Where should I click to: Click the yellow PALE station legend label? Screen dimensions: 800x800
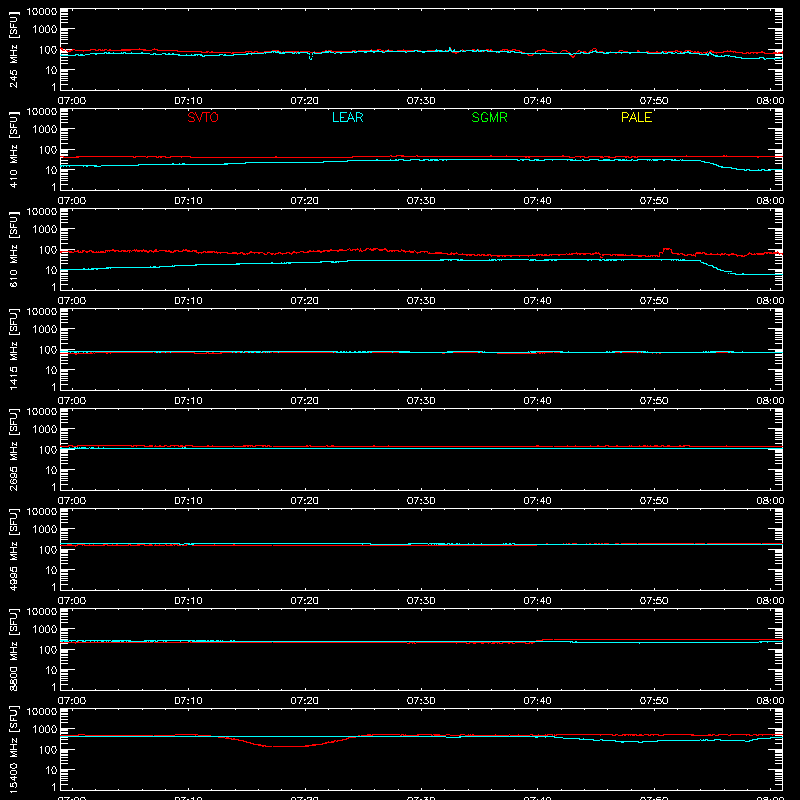[x=636, y=117]
